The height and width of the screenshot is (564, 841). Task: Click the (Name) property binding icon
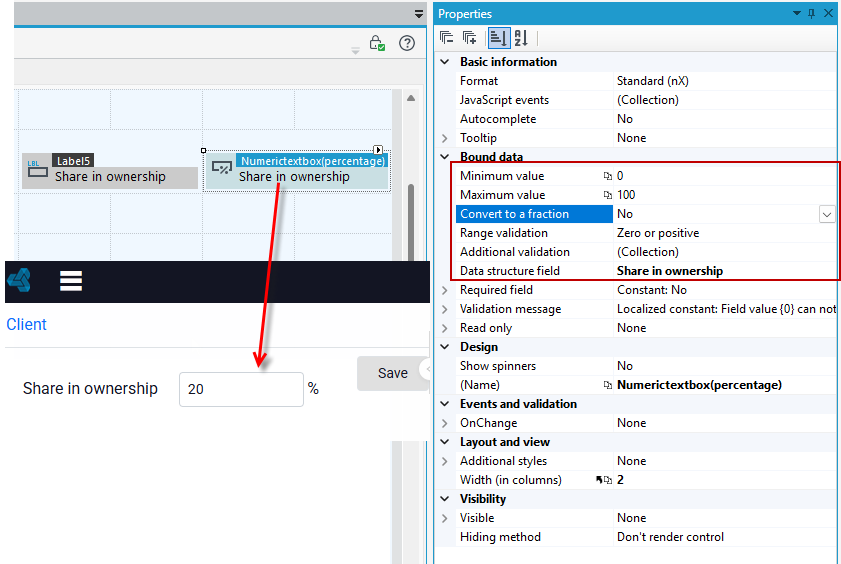pyautogui.click(x=607, y=385)
